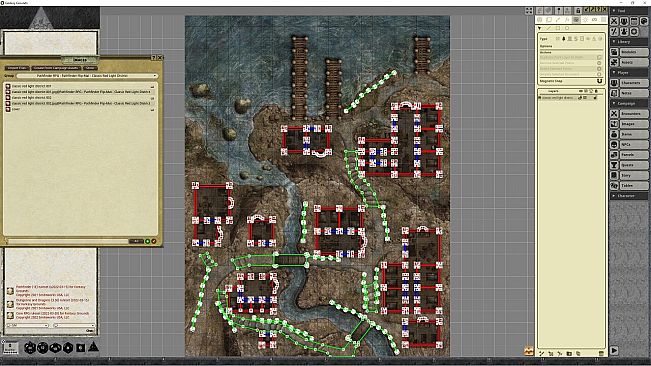Toggle the image lock padlock icon
This screenshot has width=651, height=366.
tap(578, 10)
